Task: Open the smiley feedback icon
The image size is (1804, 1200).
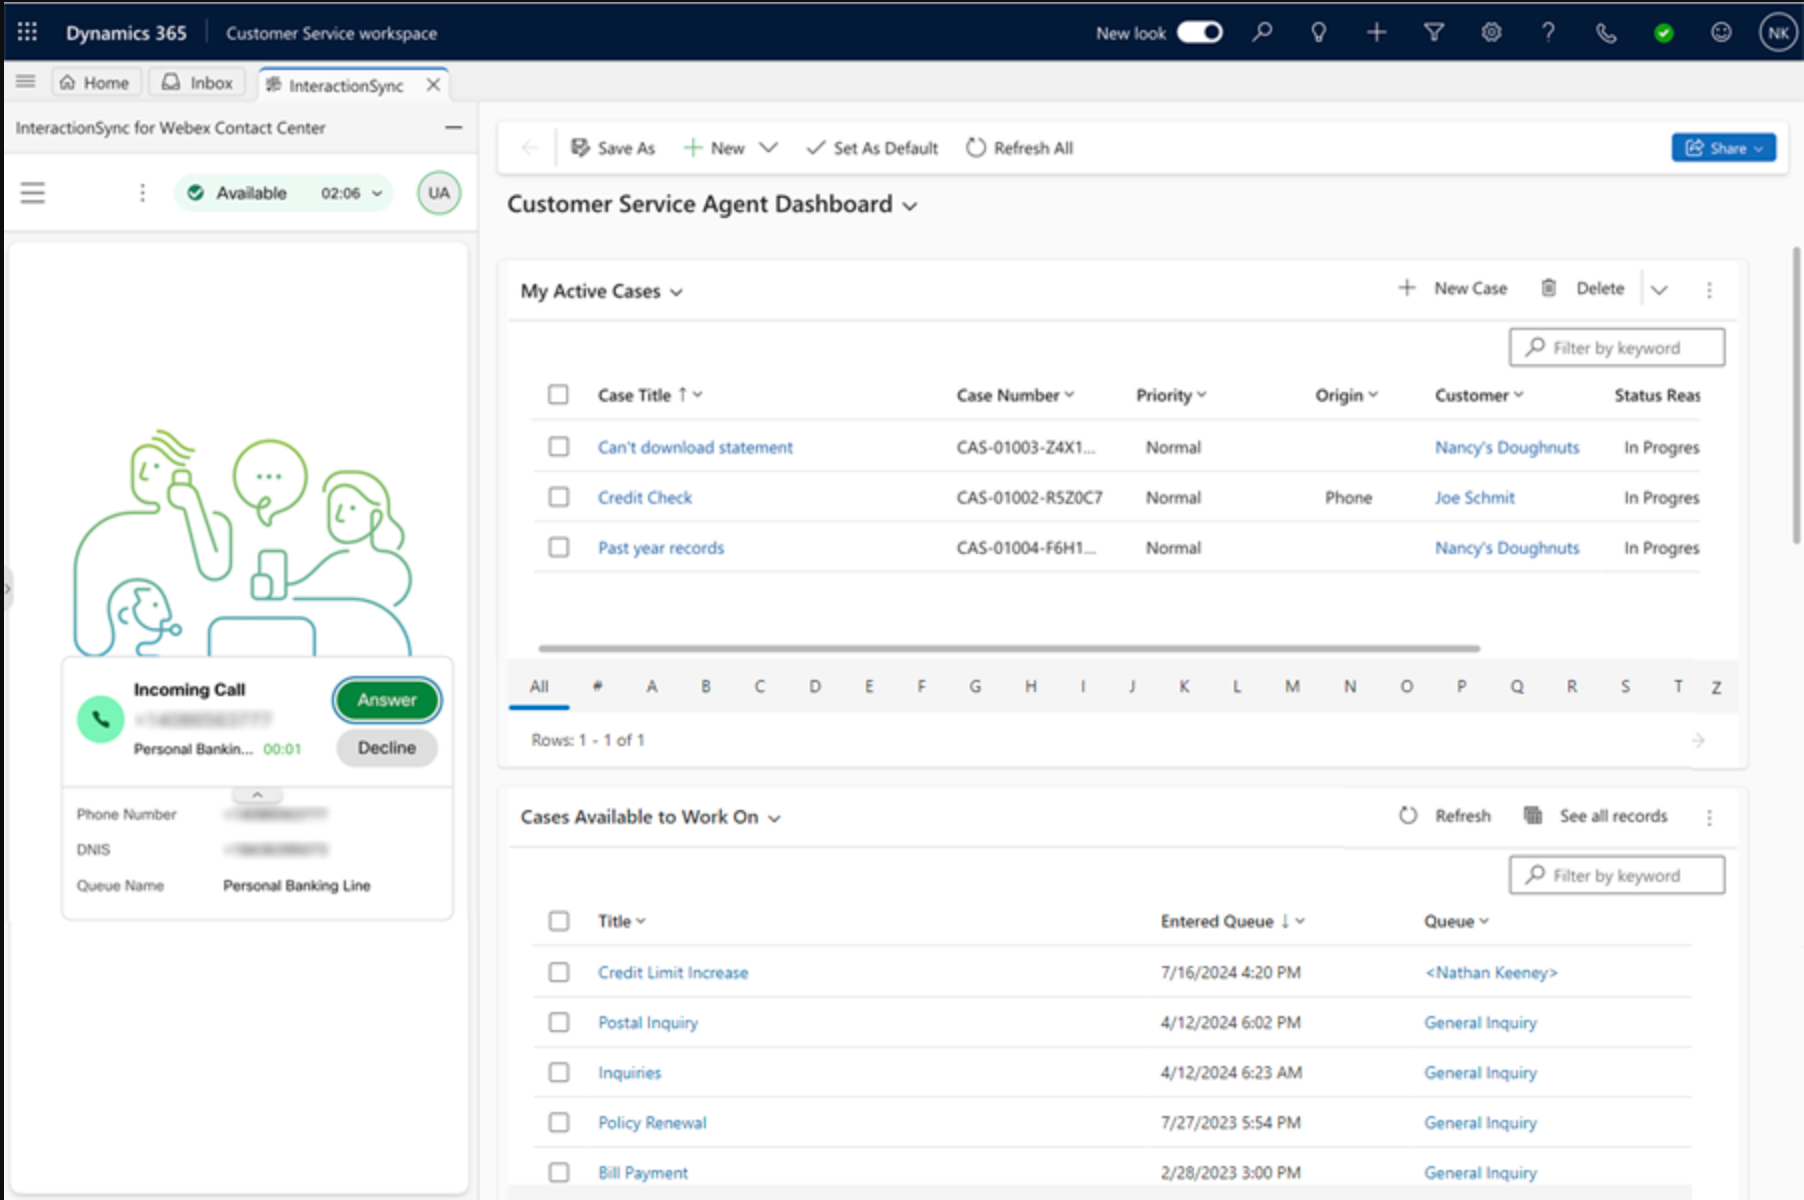Action: click(x=1721, y=32)
